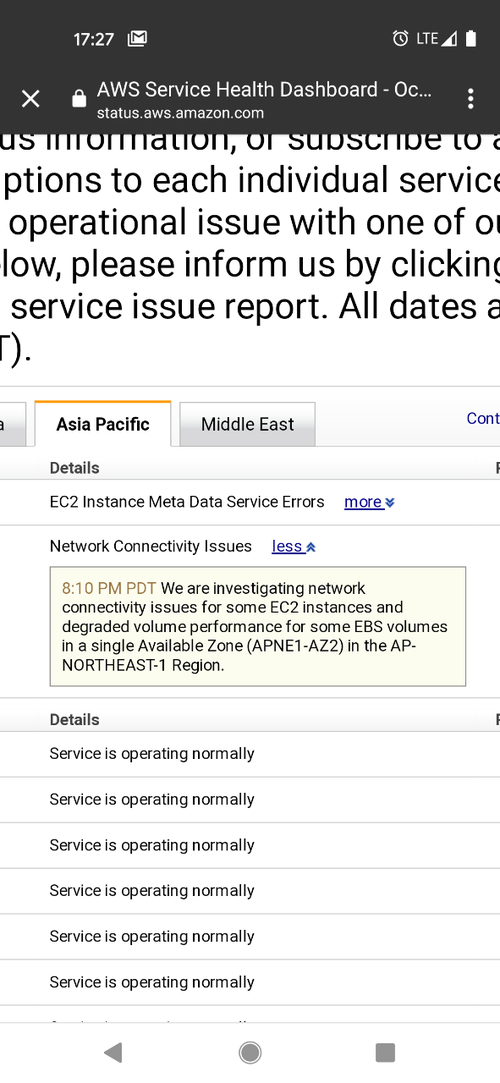Image resolution: width=500 pixels, height=1083 pixels.
Task: Collapse Network Connectivity Issues with less
Action: coord(294,546)
